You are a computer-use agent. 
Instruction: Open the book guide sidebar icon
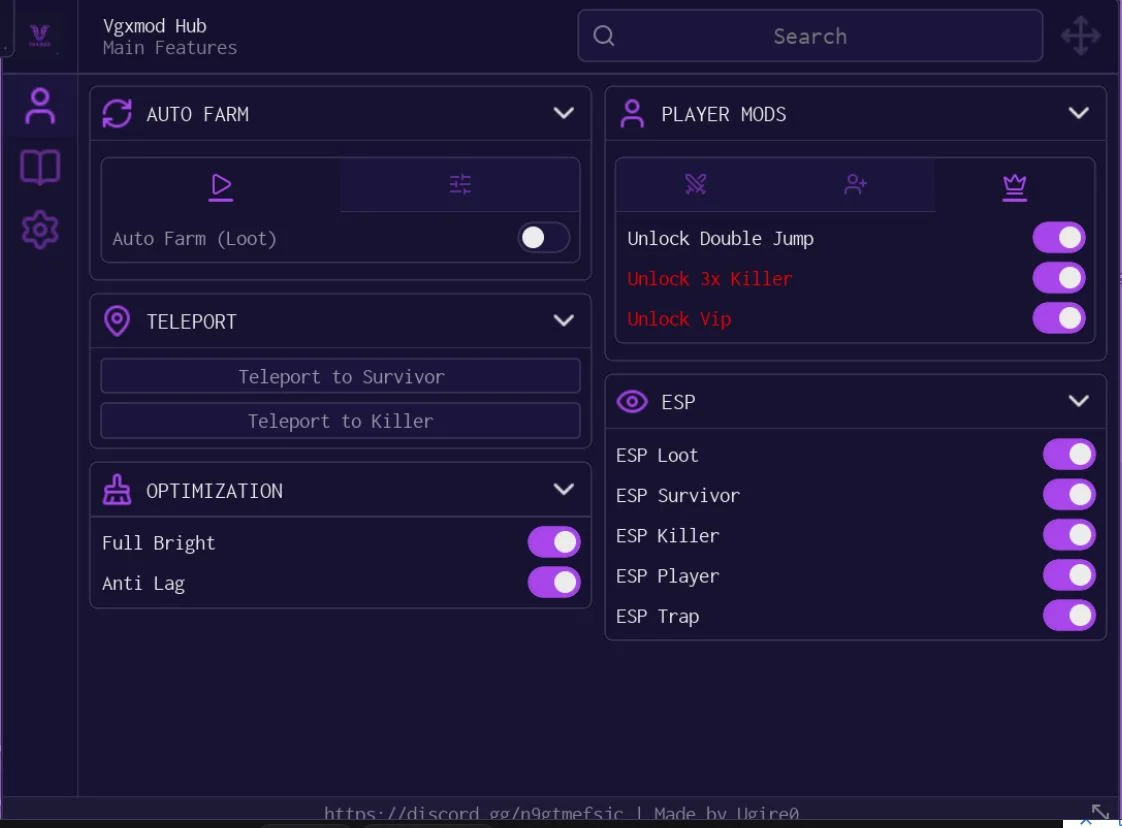40,167
